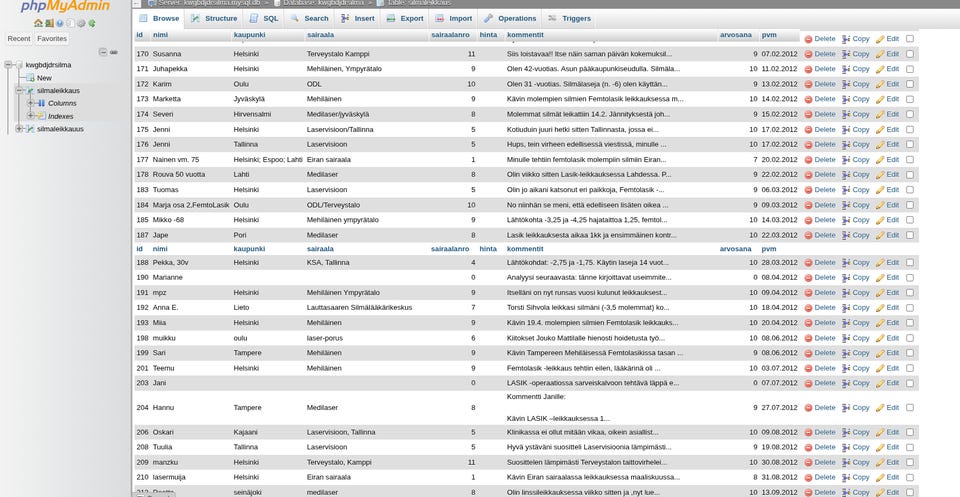
Task: Click copy icon for row 192 Anna E.
Action: [846, 308]
